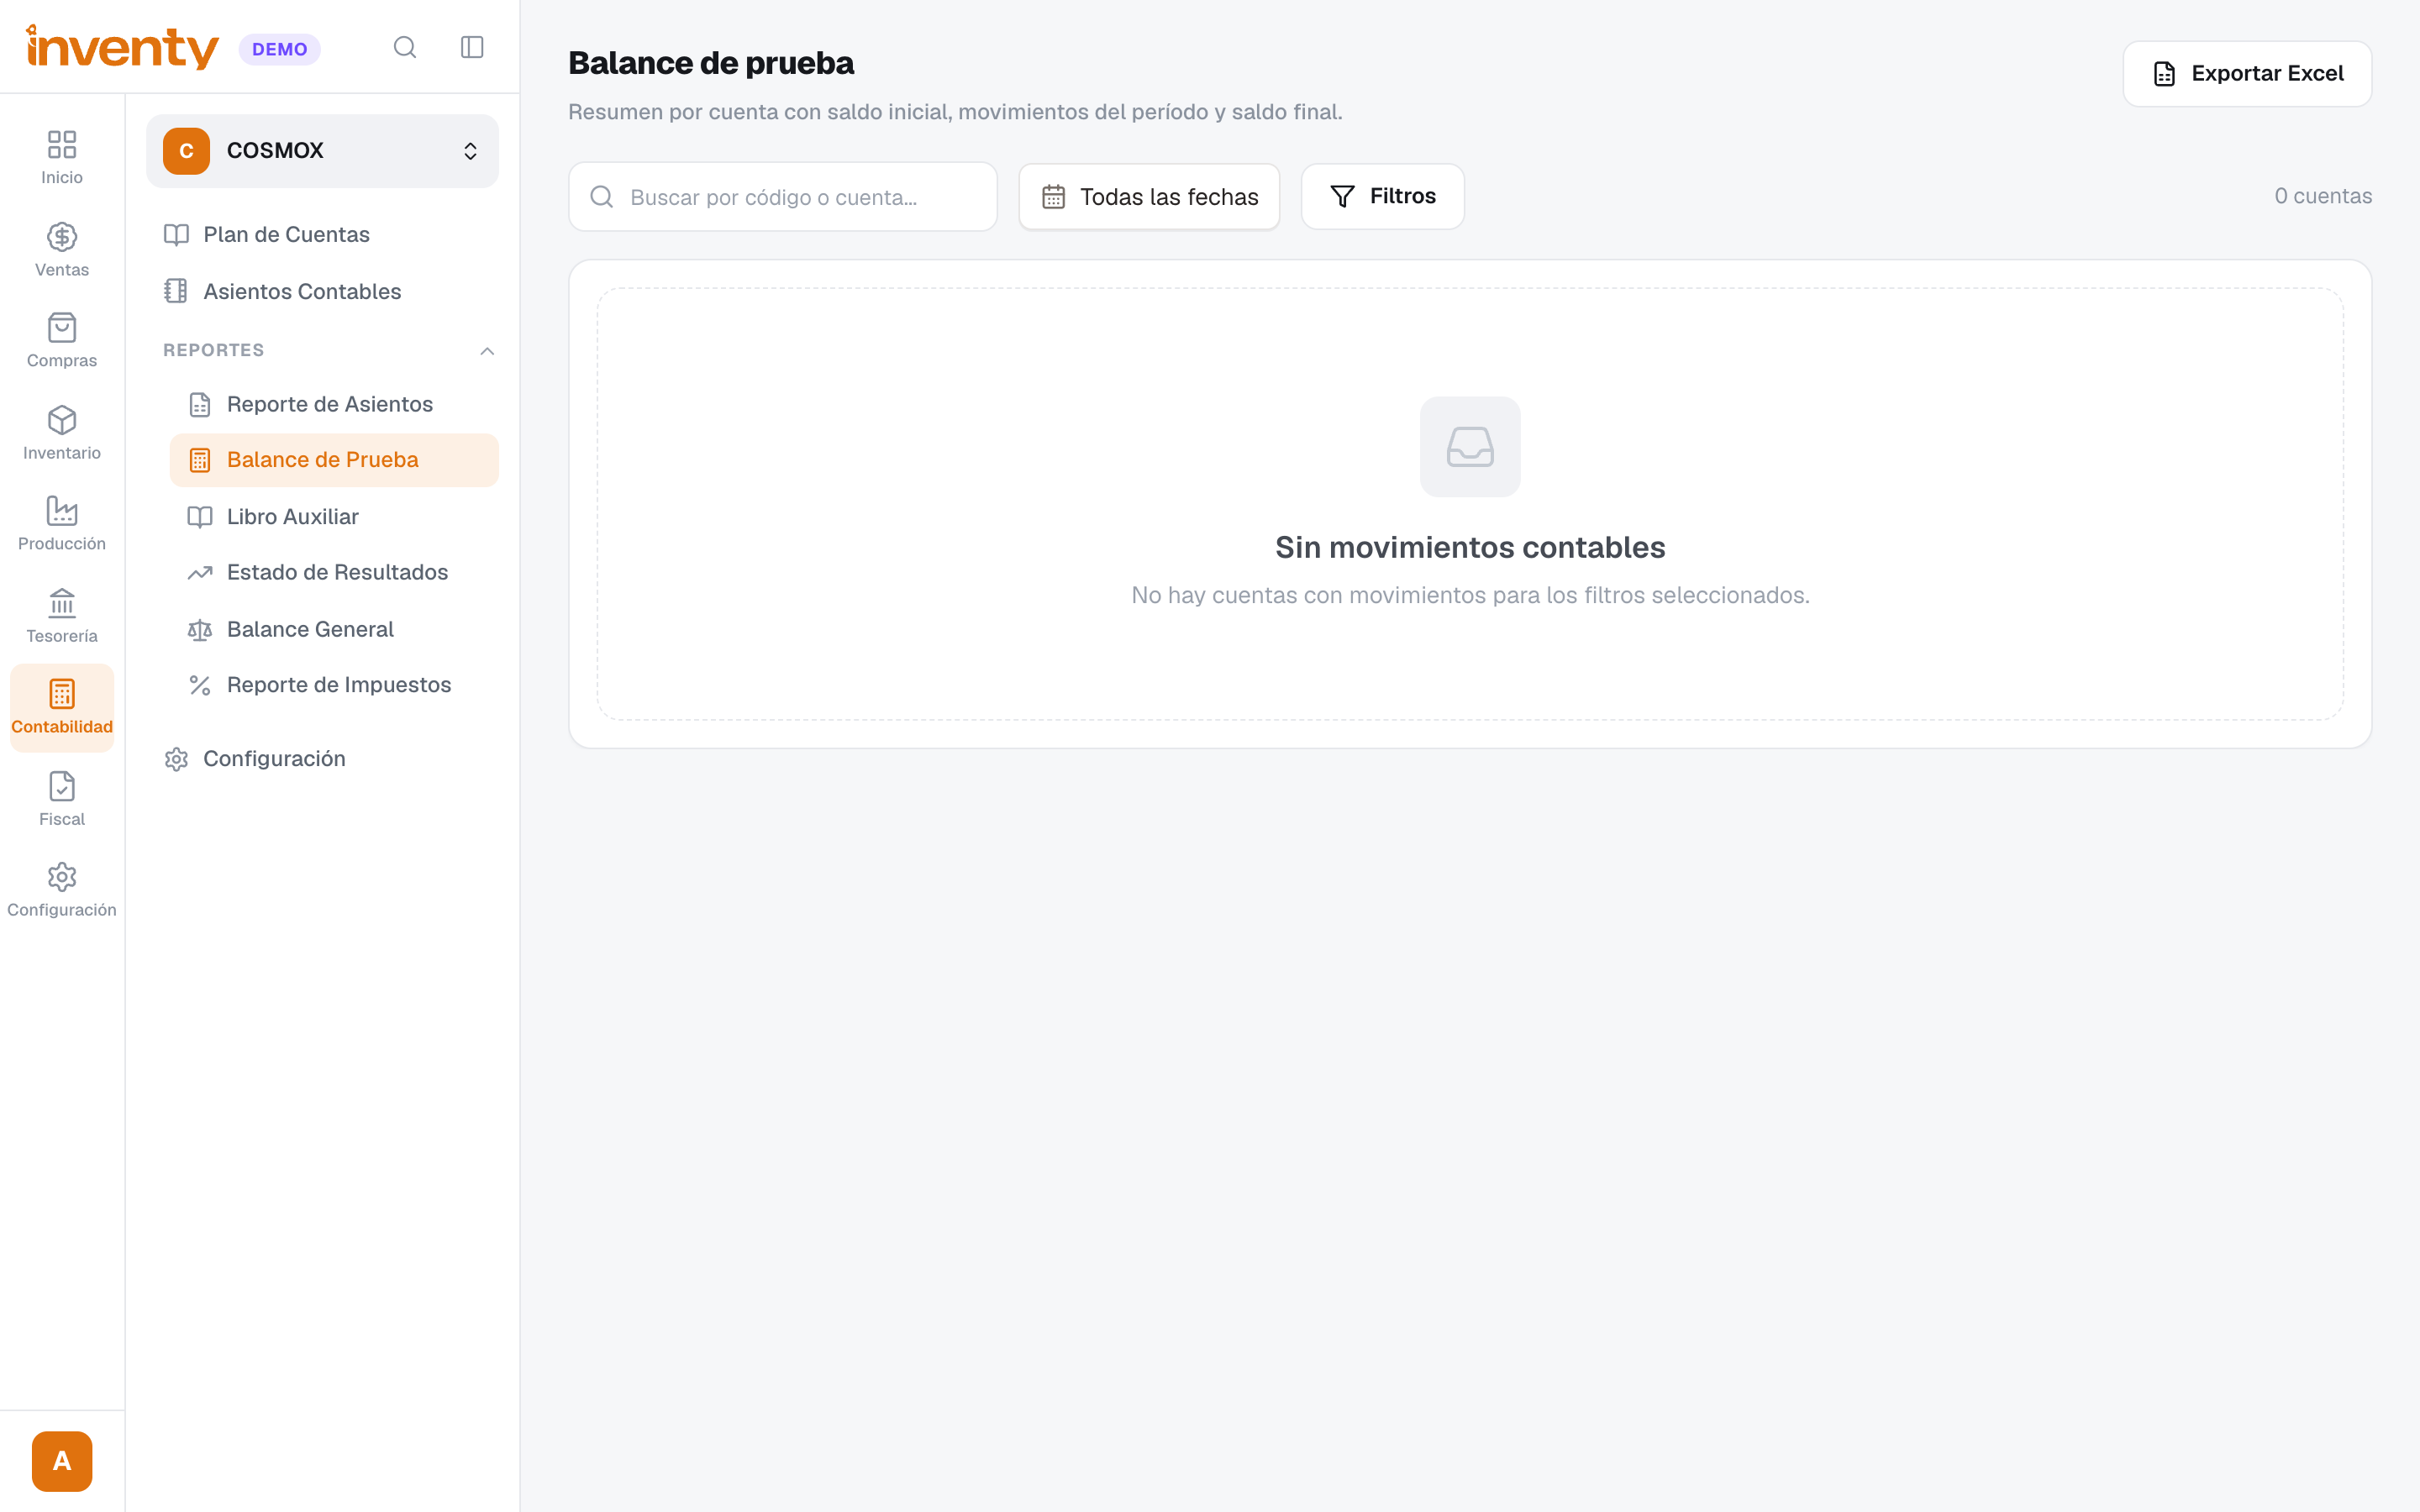The image size is (2420, 1512).
Task: Go to Inicio in the icon rail
Action: pyautogui.click(x=62, y=157)
